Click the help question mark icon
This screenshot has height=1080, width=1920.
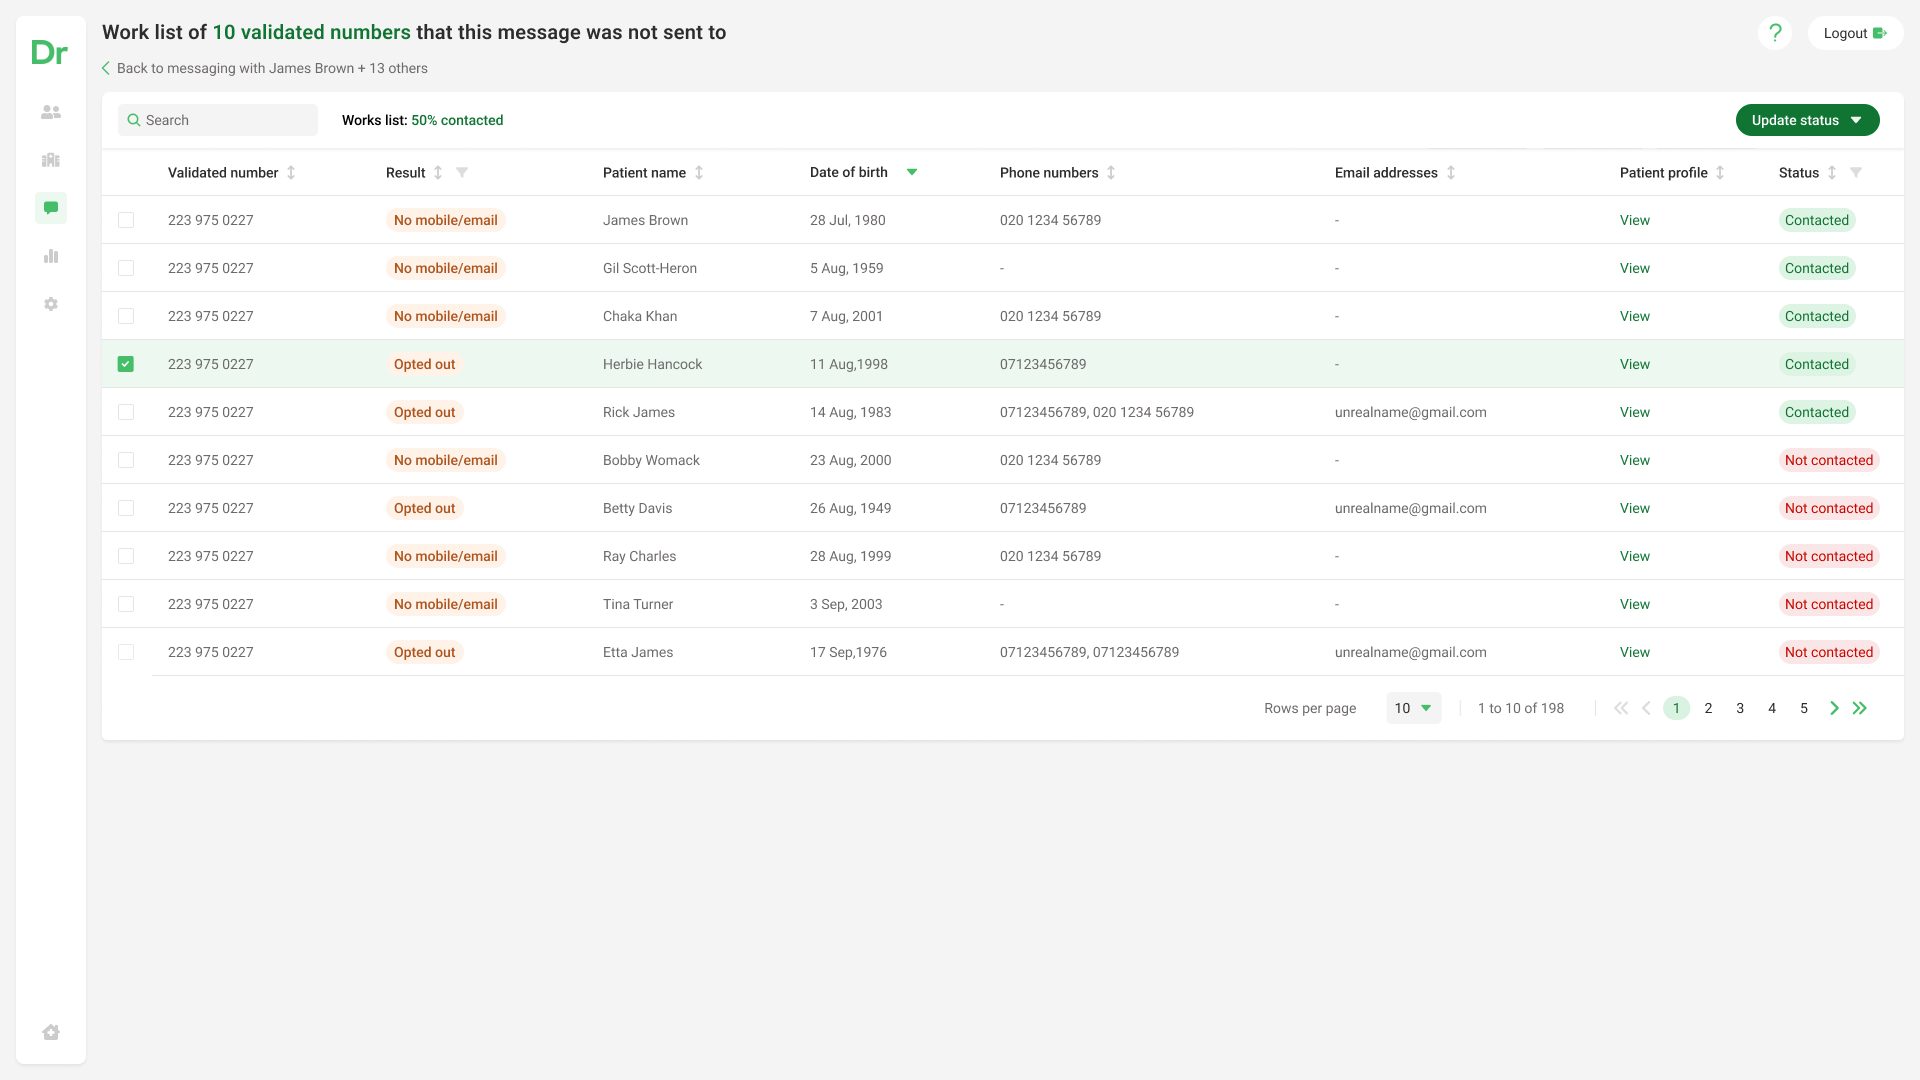tap(1775, 33)
